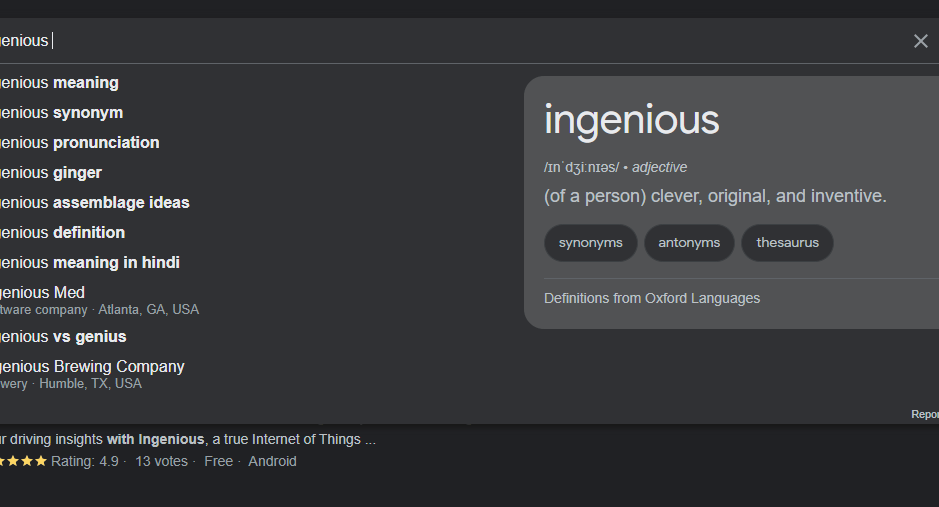The width and height of the screenshot is (939, 507).
Task: Click the 'ingenious' definition heading
Action: pyautogui.click(x=631, y=120)
